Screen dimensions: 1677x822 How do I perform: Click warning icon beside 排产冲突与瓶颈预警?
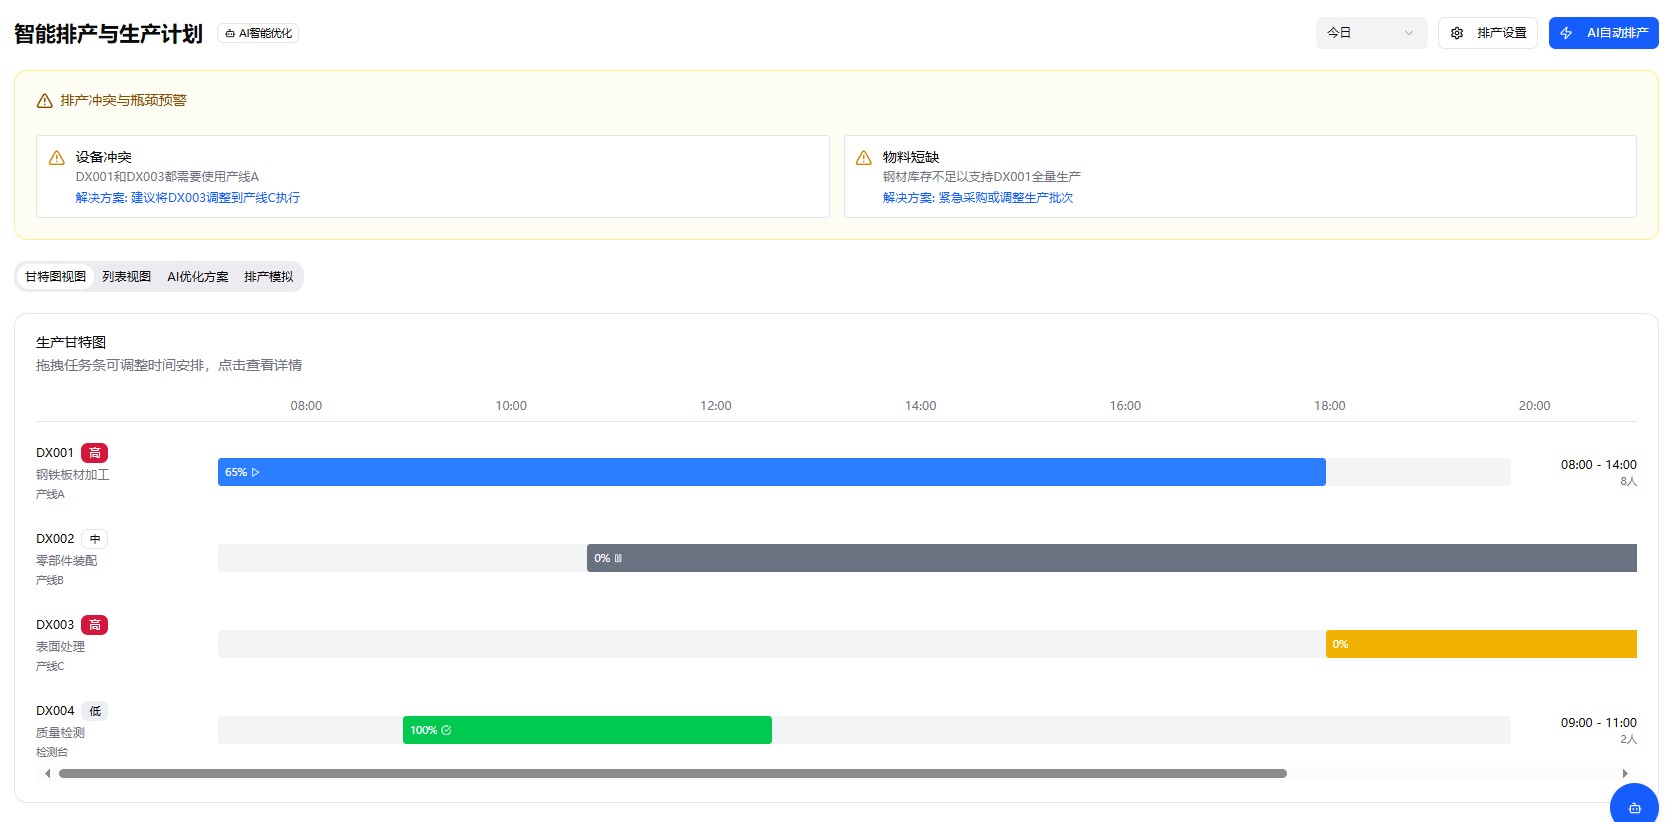coord(45,101)
